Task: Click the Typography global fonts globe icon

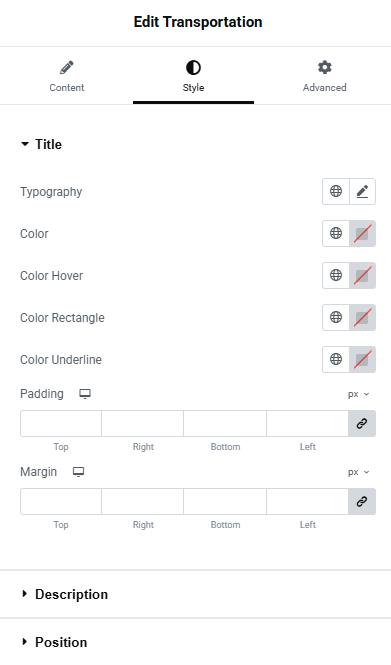Action: [336, 191]
